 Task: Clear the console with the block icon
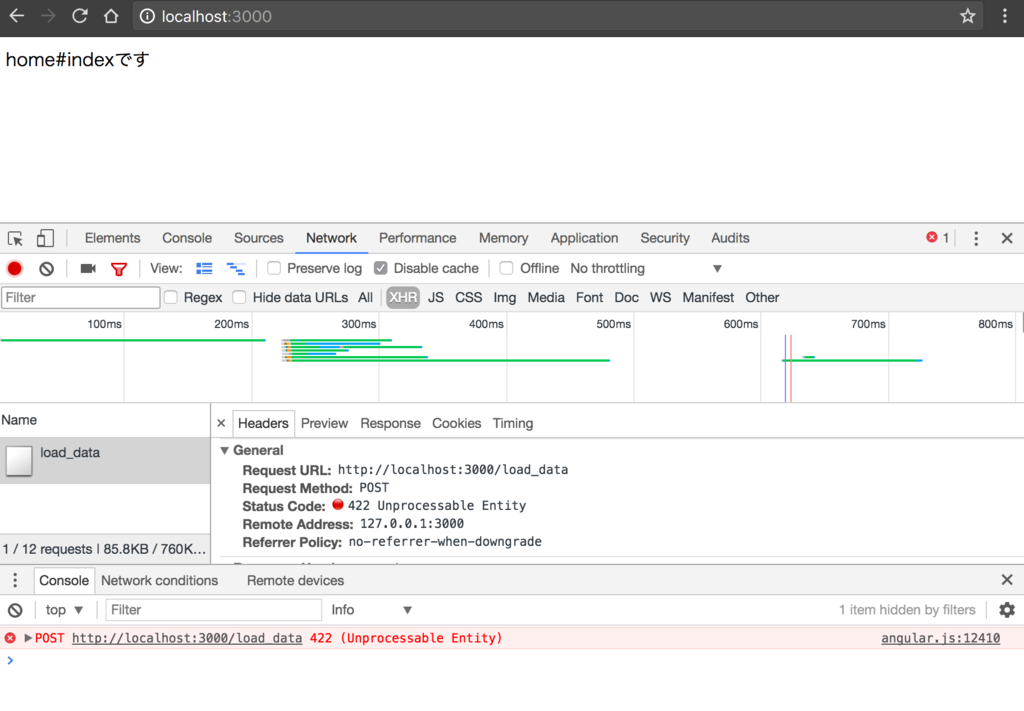coord(15,610)
